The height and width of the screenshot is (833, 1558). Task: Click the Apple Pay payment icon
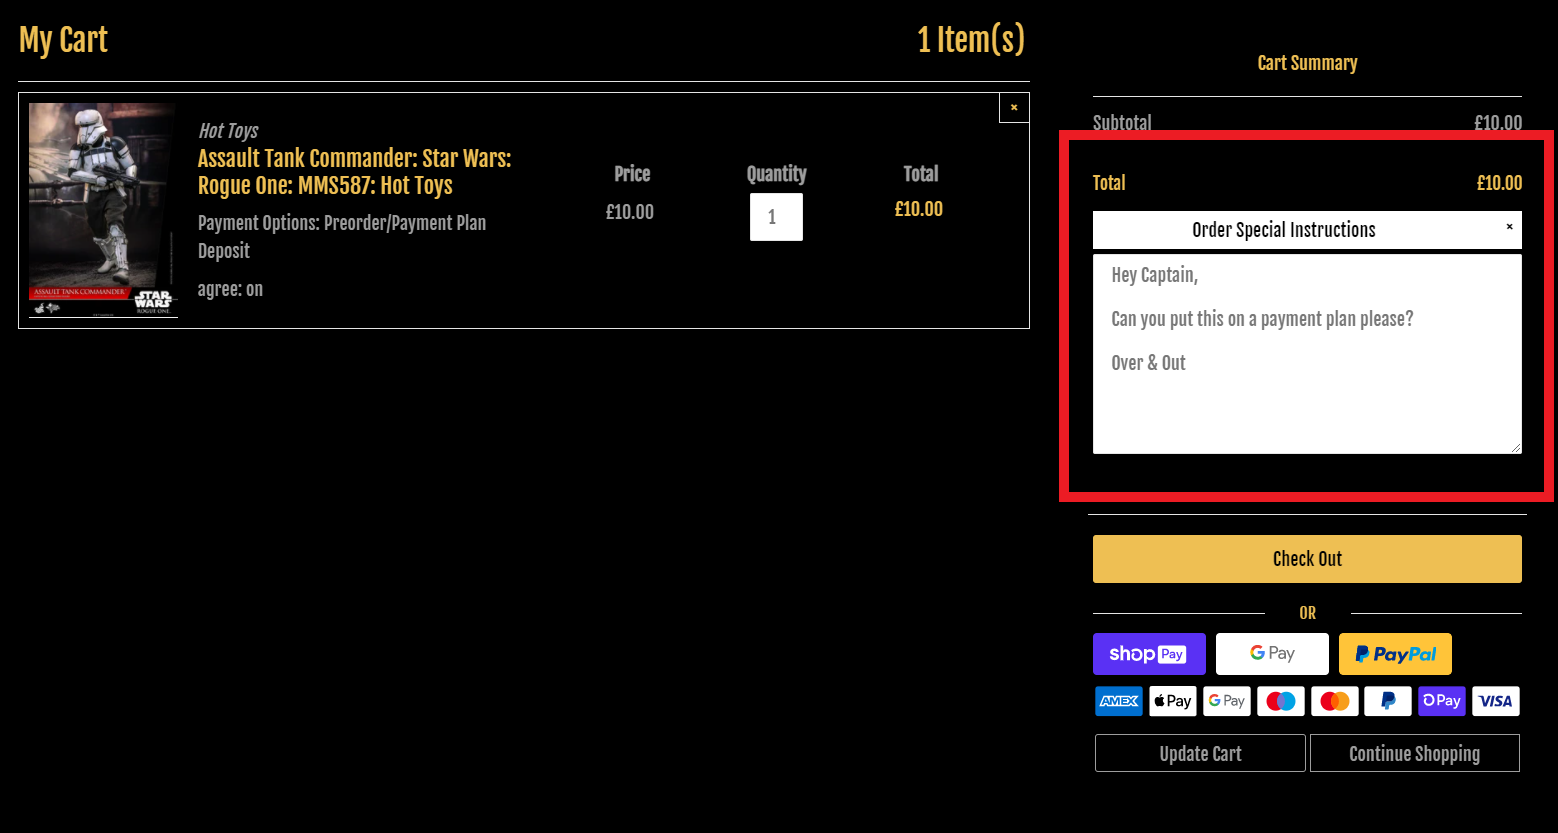click(1173, 701)
